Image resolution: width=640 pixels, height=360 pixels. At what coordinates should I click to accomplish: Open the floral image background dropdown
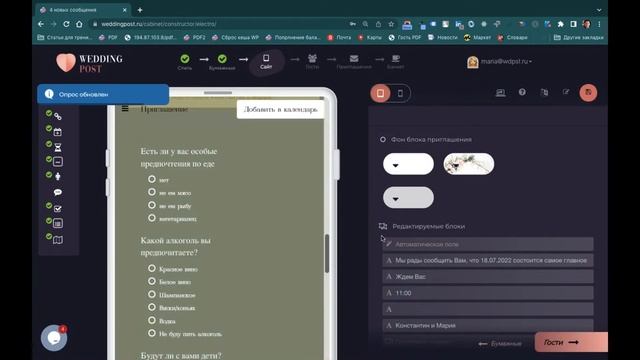tap(469, 164)
